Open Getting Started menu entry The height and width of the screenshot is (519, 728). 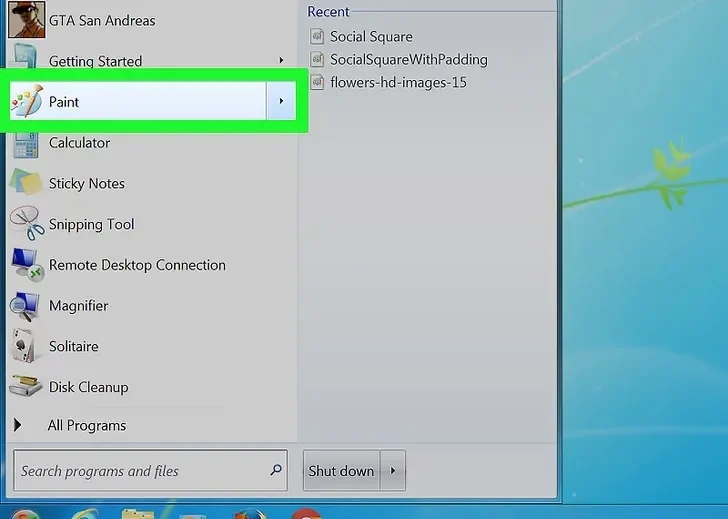tap(95, 61)
